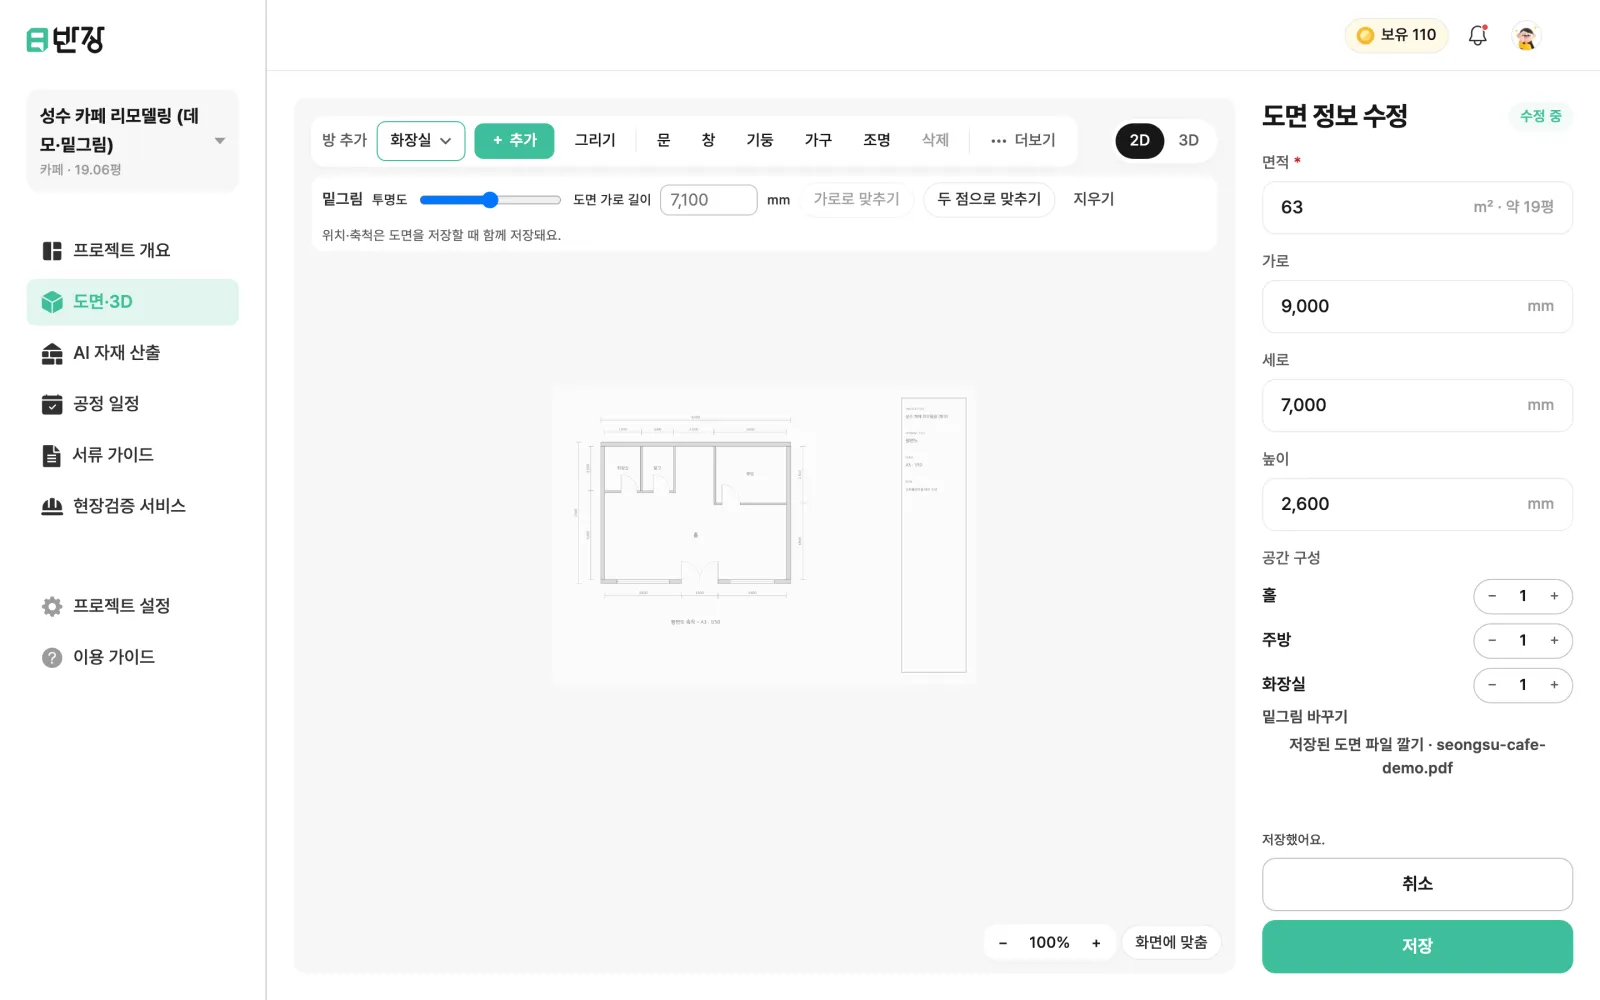This screenshot has width=1600, height=1000.
Task: Click the 취소 cancel button
Action: 1417,884
